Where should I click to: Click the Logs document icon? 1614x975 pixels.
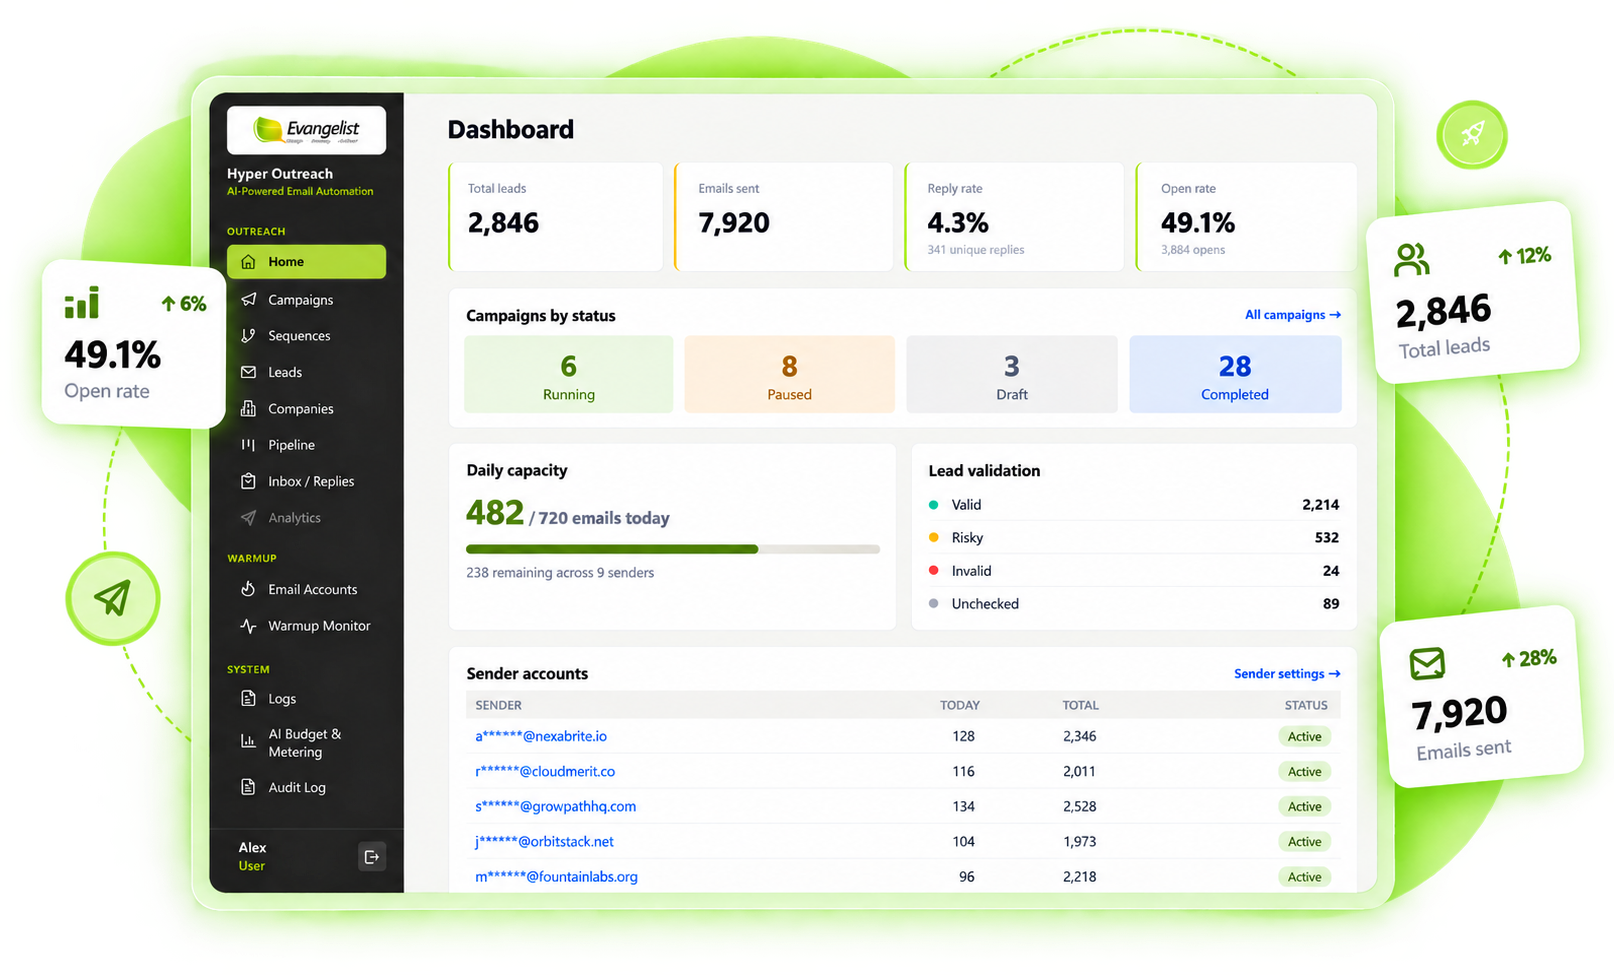pos(248,698)
